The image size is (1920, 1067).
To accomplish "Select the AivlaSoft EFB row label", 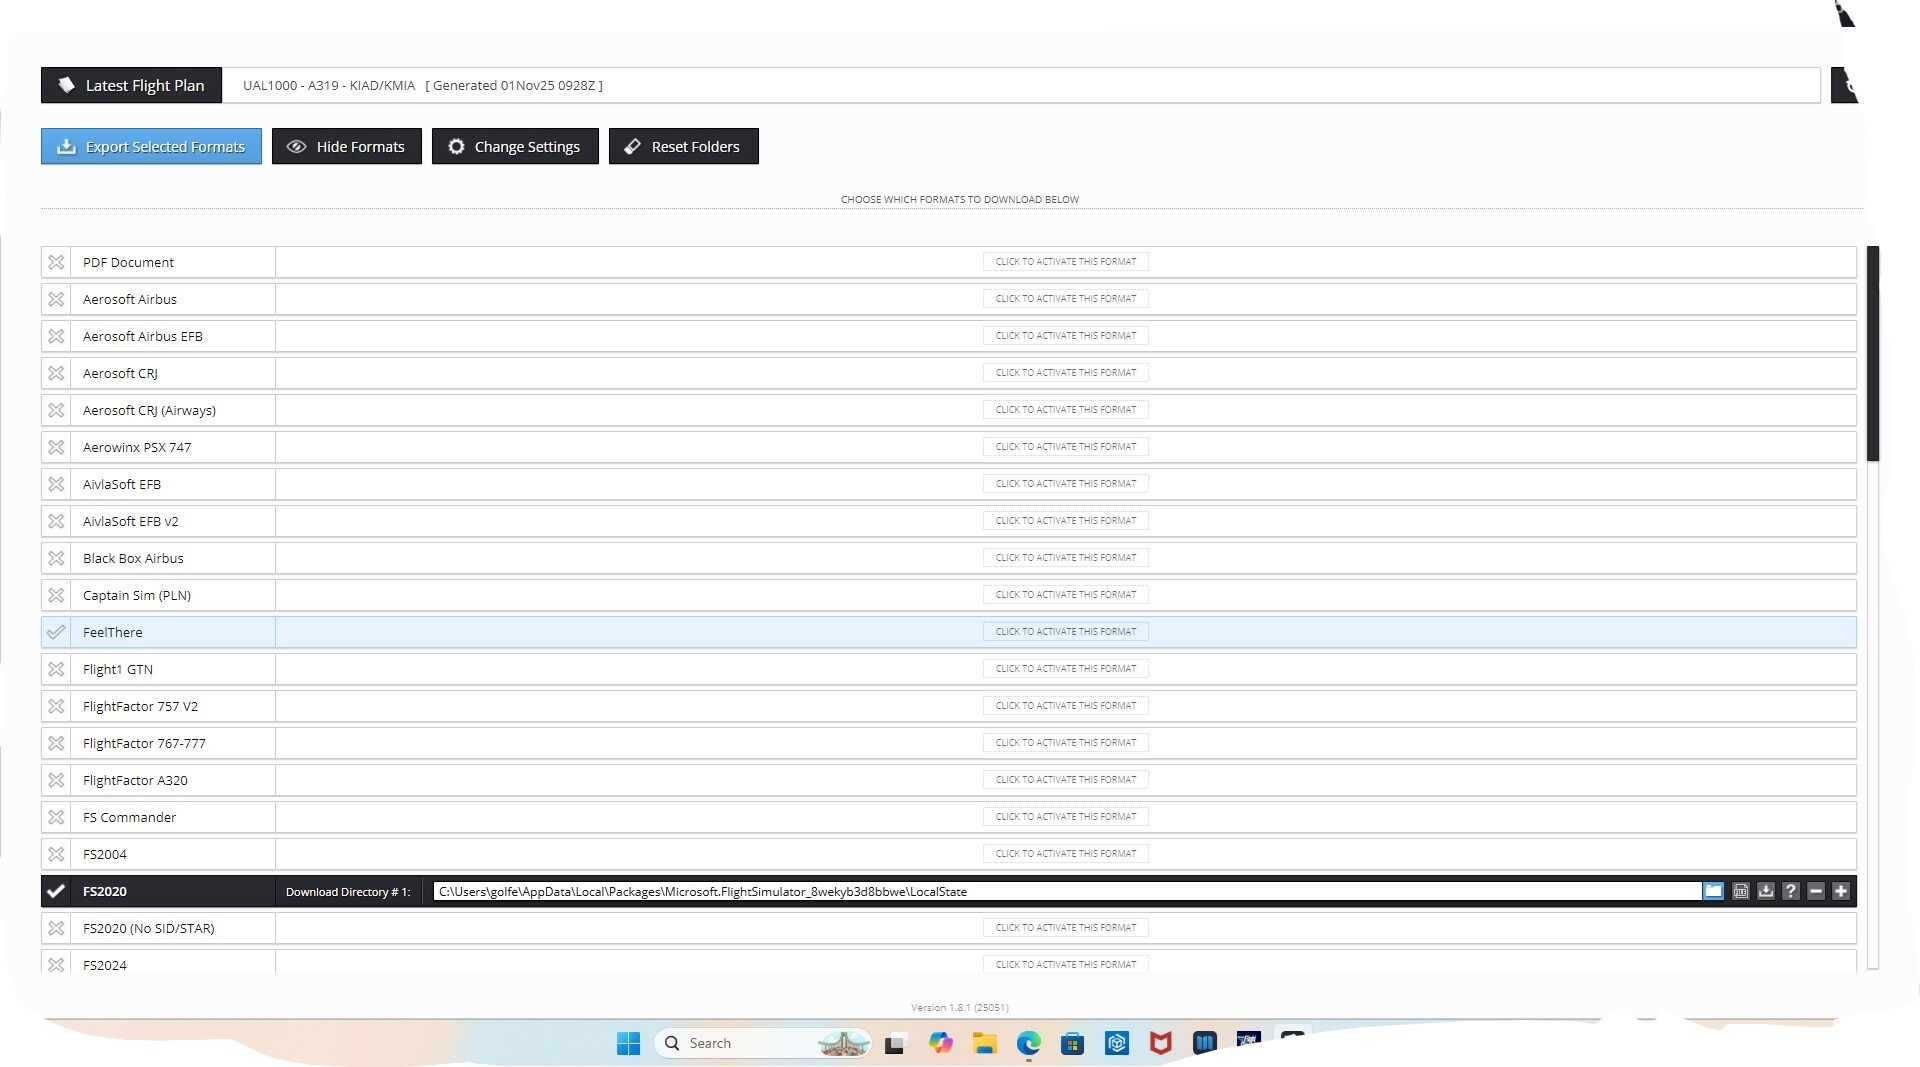I will point(122,484).
